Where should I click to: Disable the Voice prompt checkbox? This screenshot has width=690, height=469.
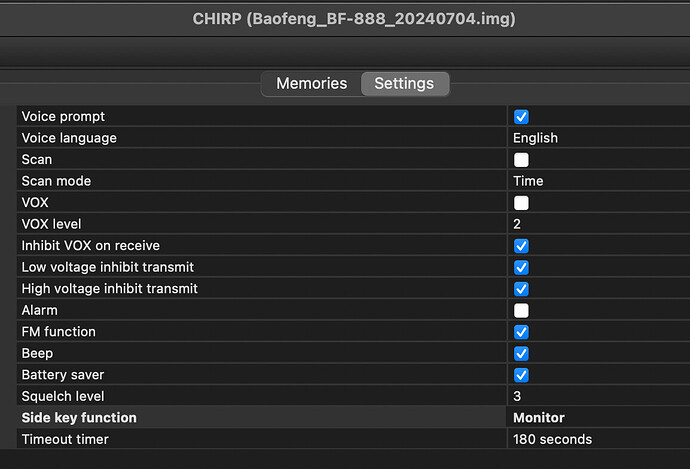[521, 117]
